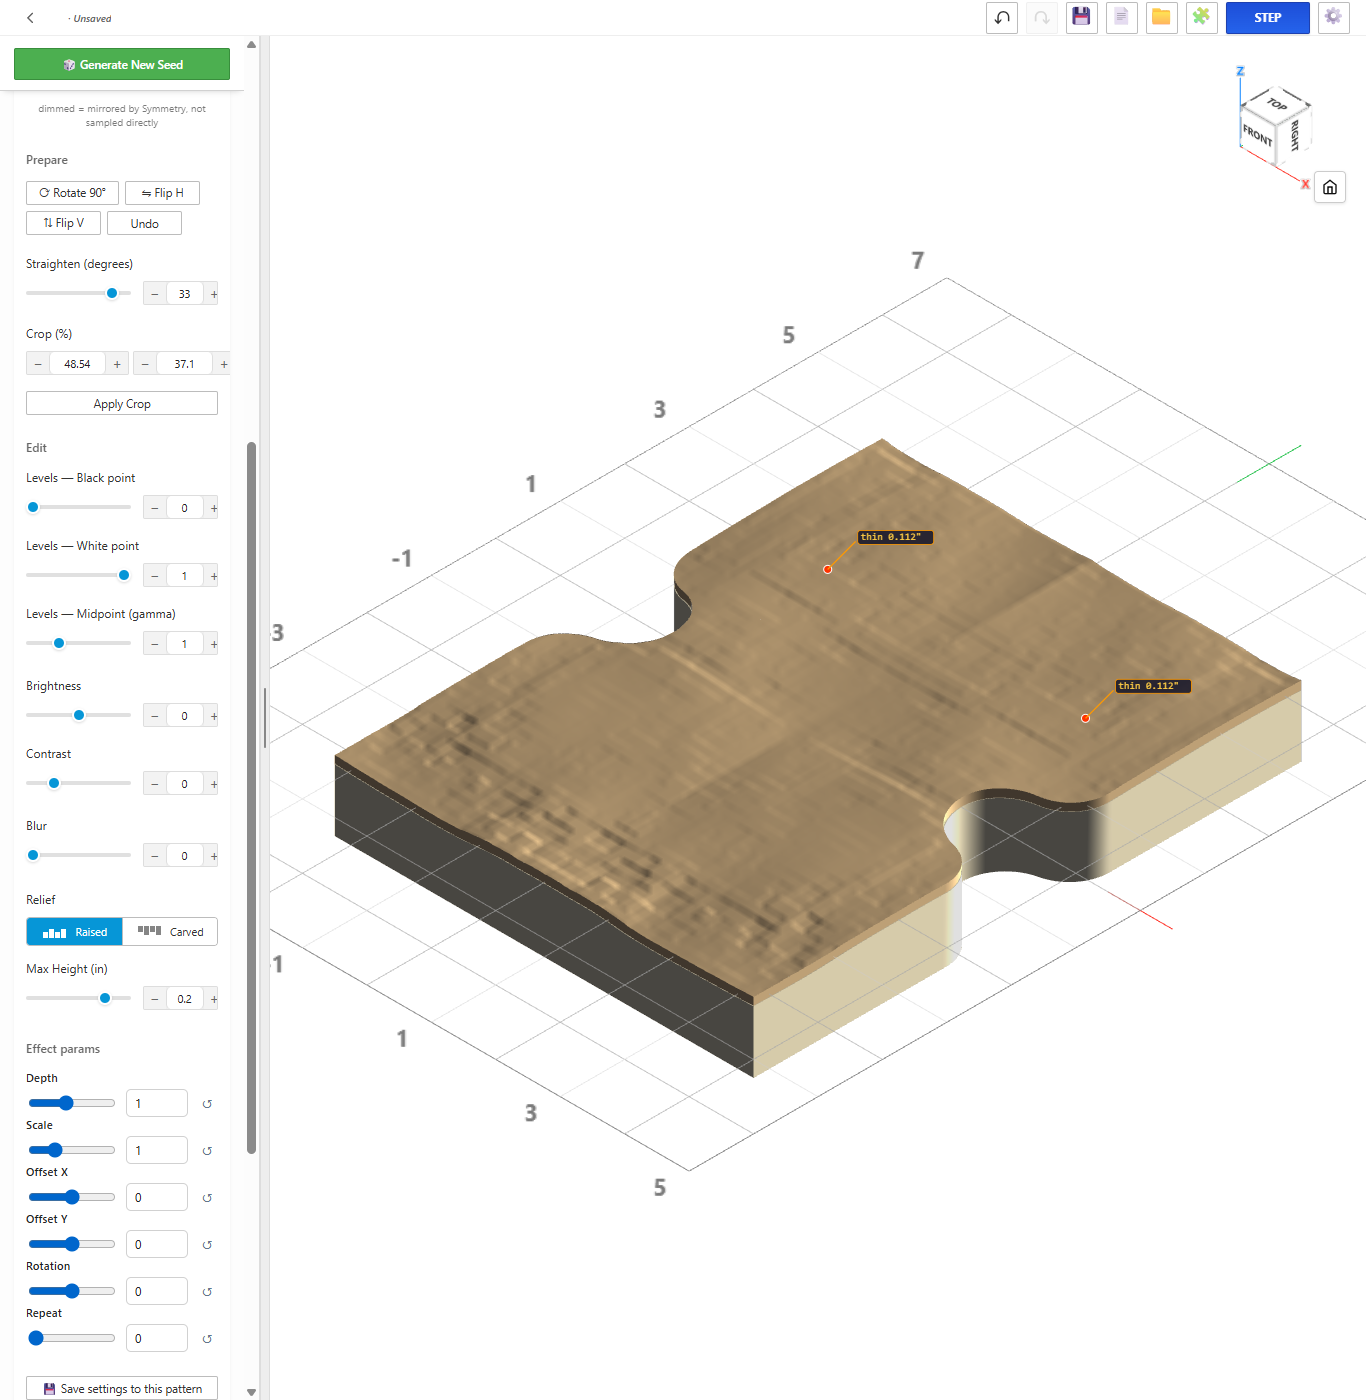Click the Brightness slider handle
The image size is (1366, 1400).
(x=79, y=715)
